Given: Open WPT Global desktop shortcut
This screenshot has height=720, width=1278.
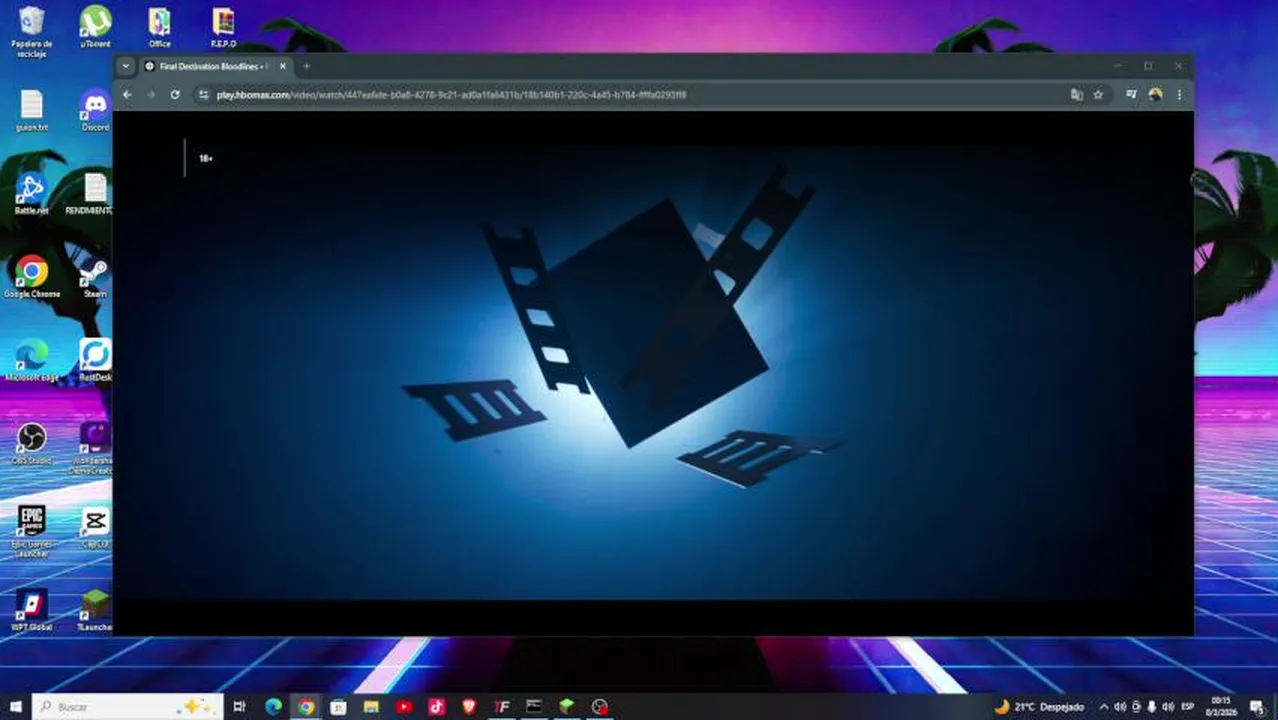Looking at the screenshot, I should coord(32,611).
